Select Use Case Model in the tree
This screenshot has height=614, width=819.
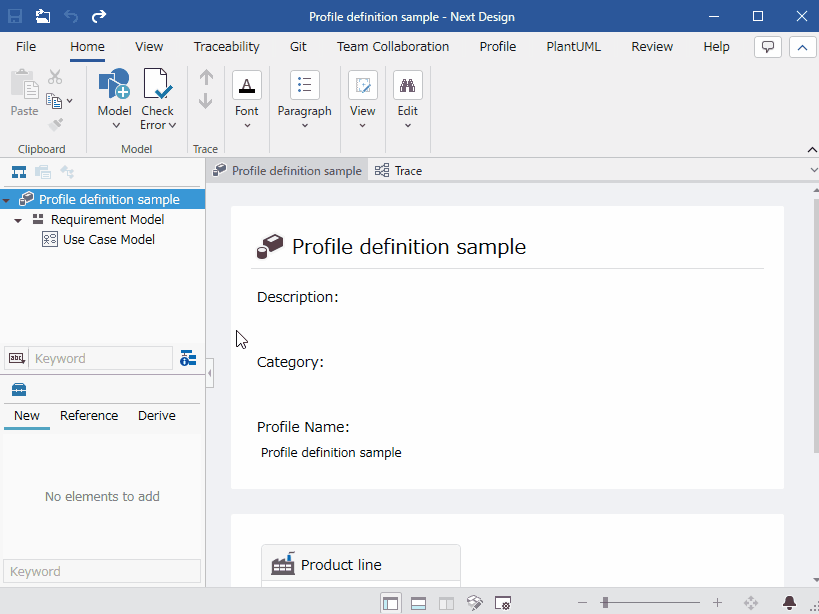(x=109, y=240)
